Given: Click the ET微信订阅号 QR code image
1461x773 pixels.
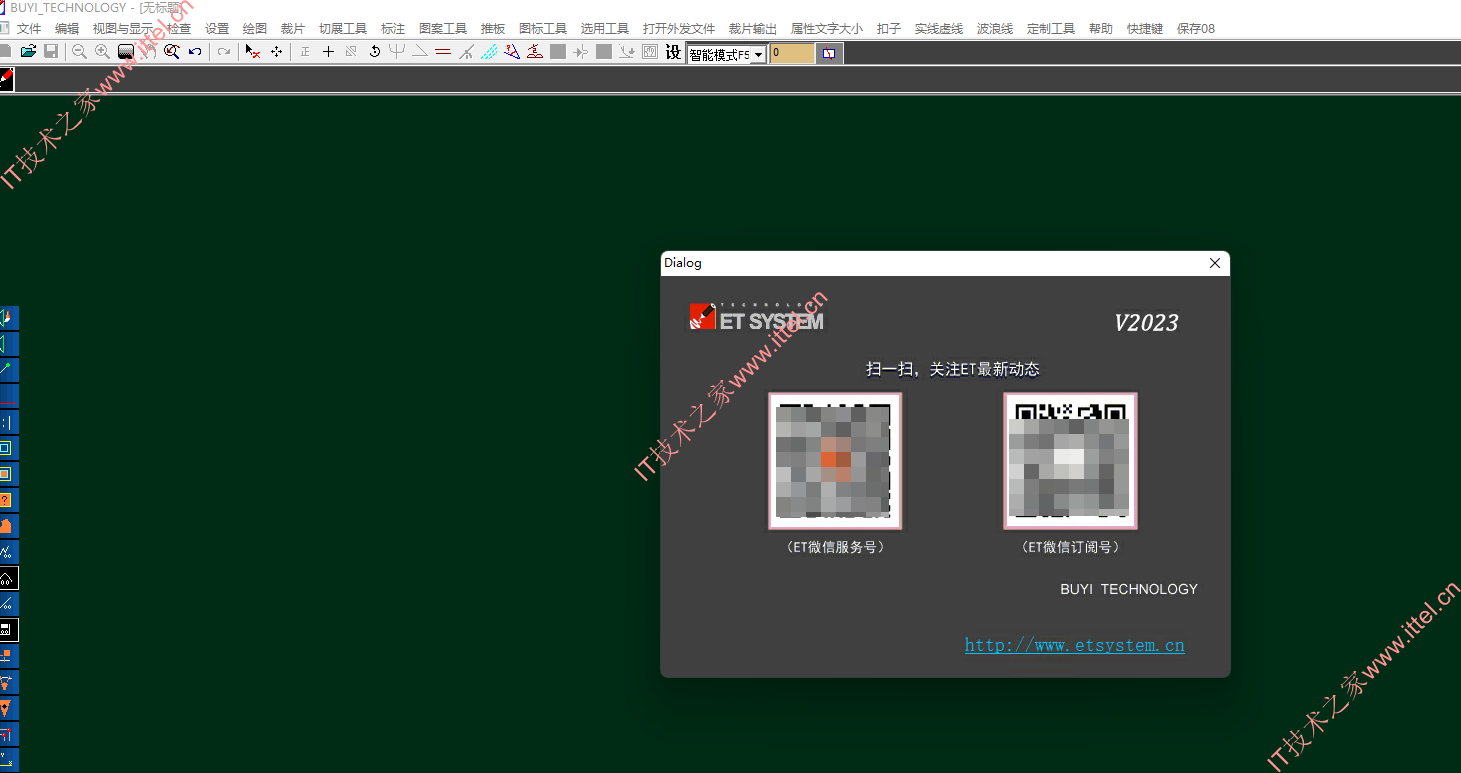Looking at the screenshot, I should click(1070, 461).
